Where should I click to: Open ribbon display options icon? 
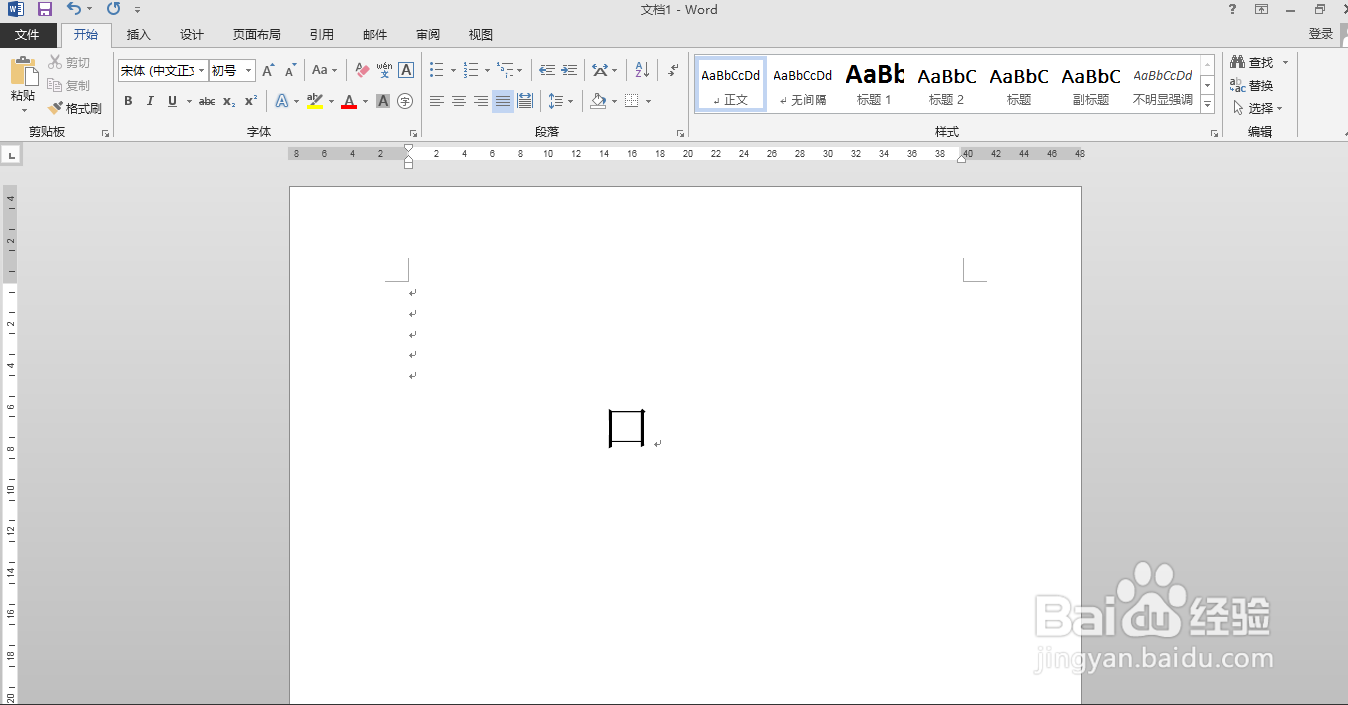1262,9
